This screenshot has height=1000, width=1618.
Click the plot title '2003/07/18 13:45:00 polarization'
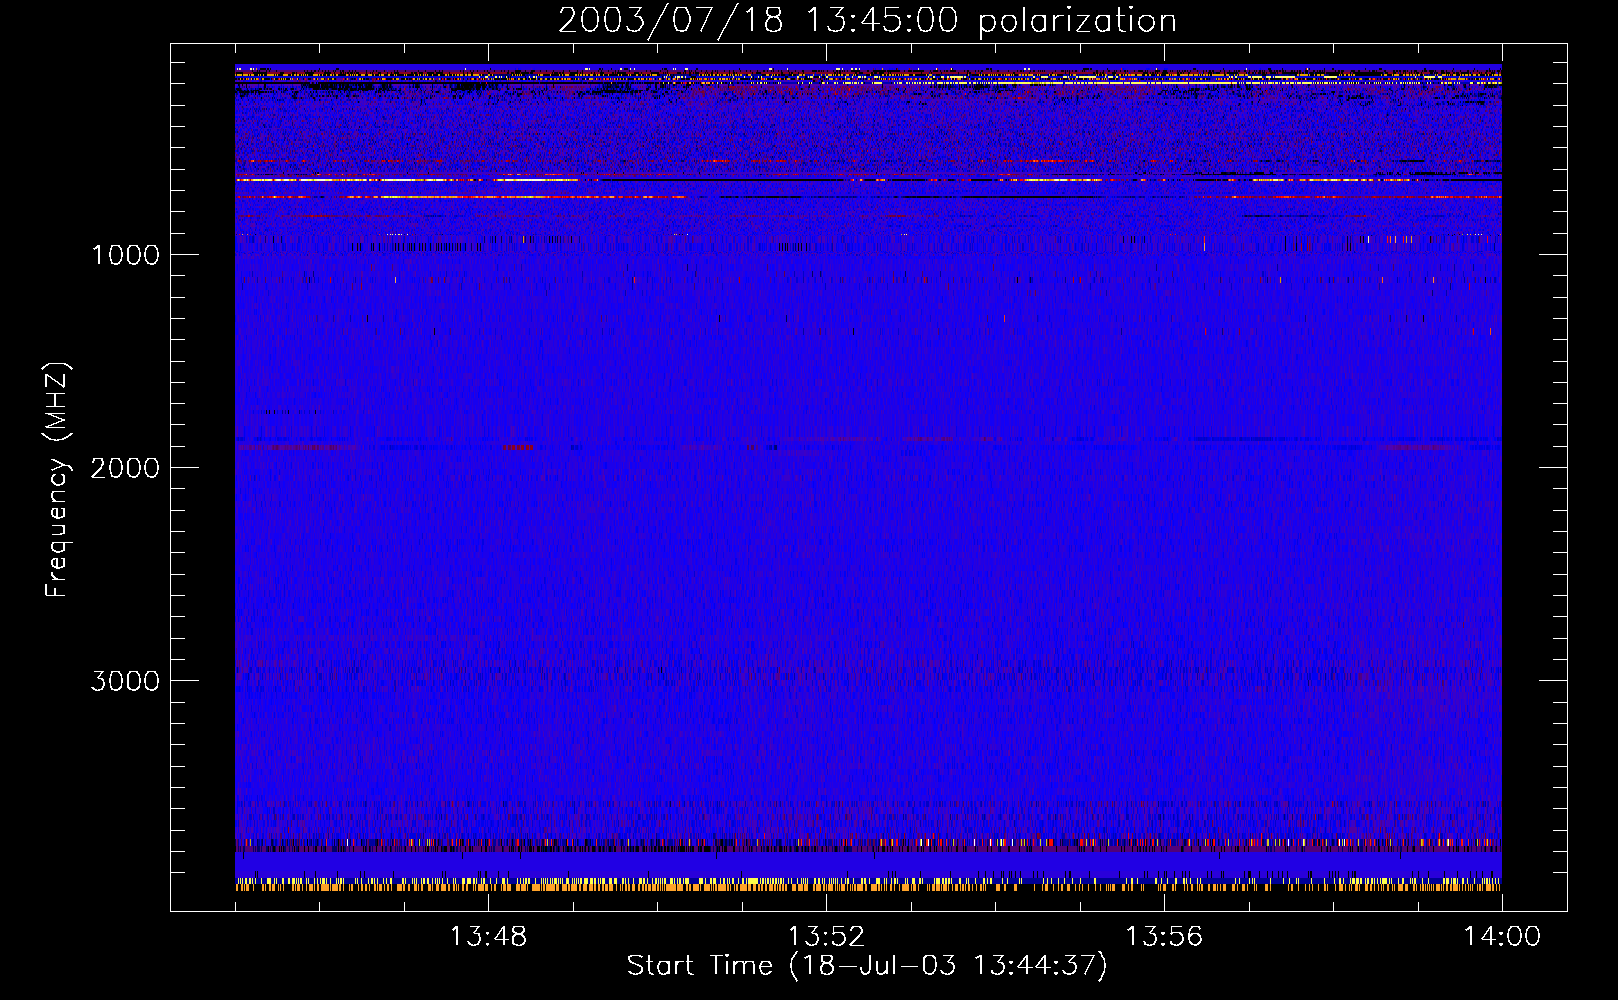pos(867,21)
